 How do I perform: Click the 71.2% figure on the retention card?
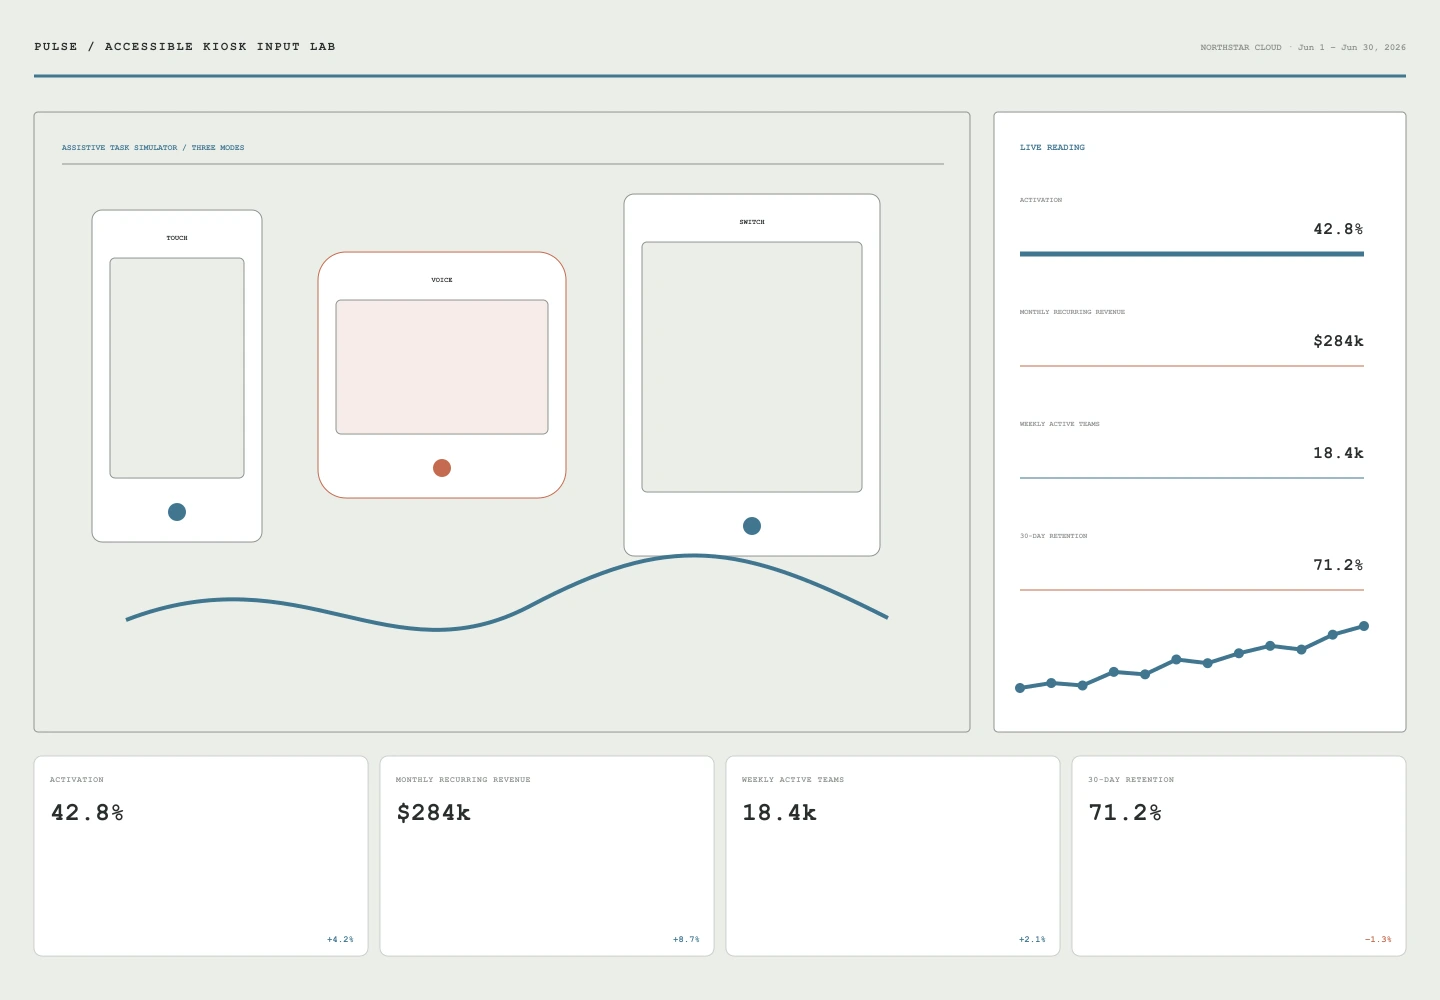pyautogui.click(x=1125, y=813)
